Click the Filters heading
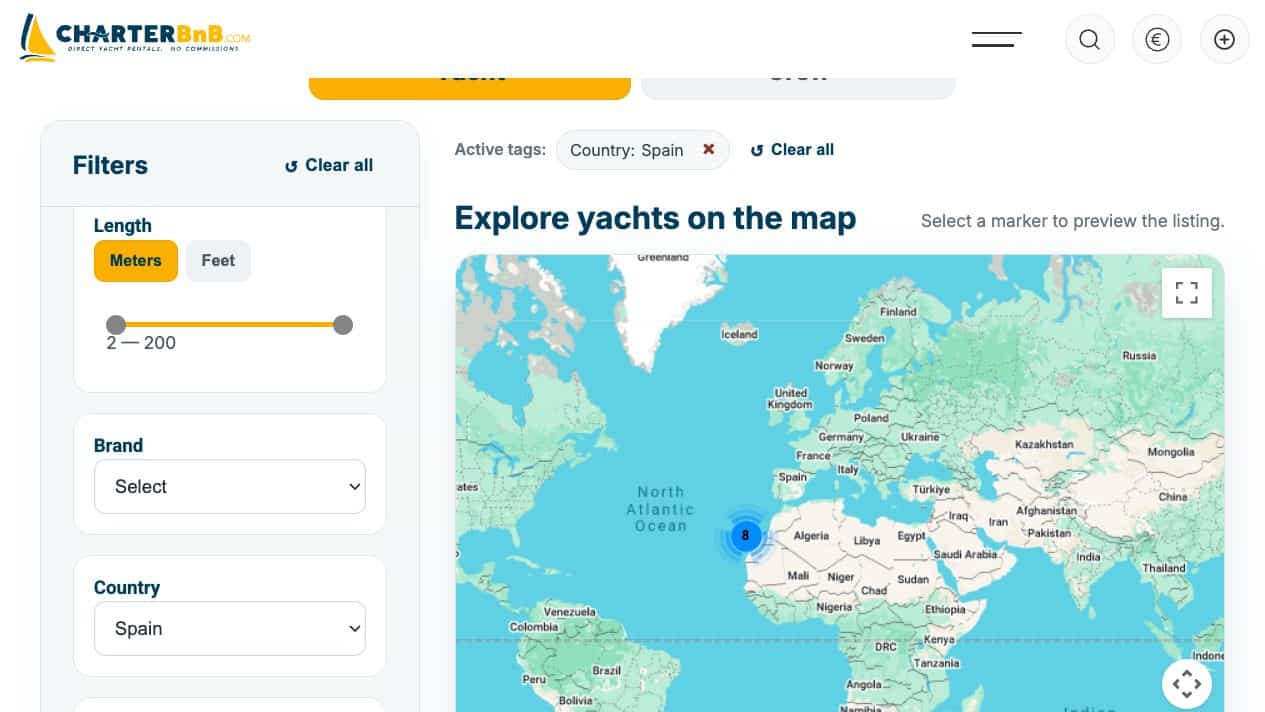 [110, 166]
